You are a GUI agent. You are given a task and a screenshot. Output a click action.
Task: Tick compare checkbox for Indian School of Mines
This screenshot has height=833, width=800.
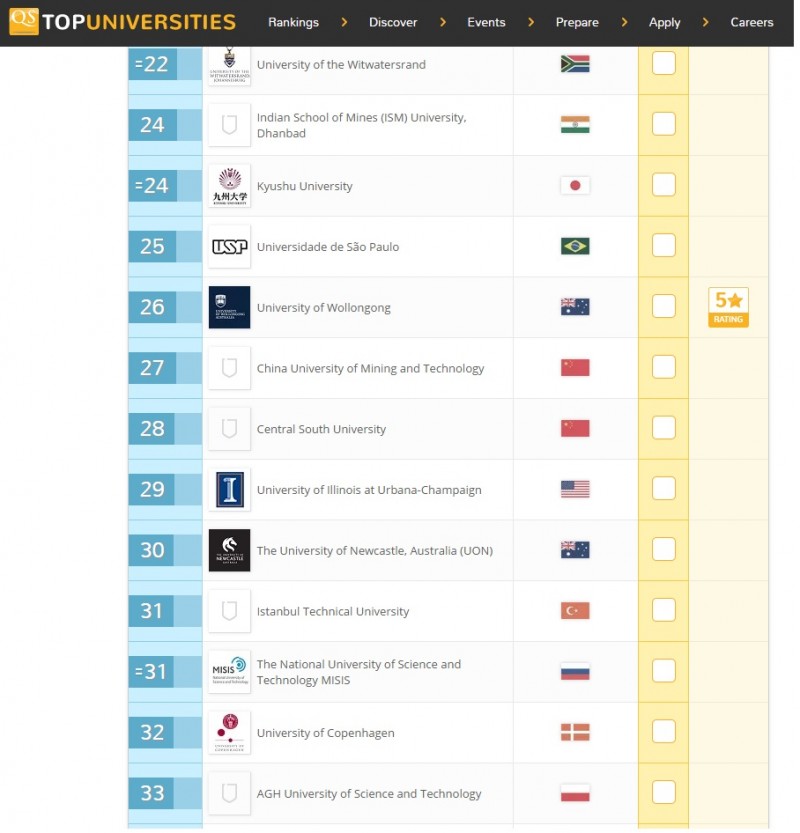point(663,124)
